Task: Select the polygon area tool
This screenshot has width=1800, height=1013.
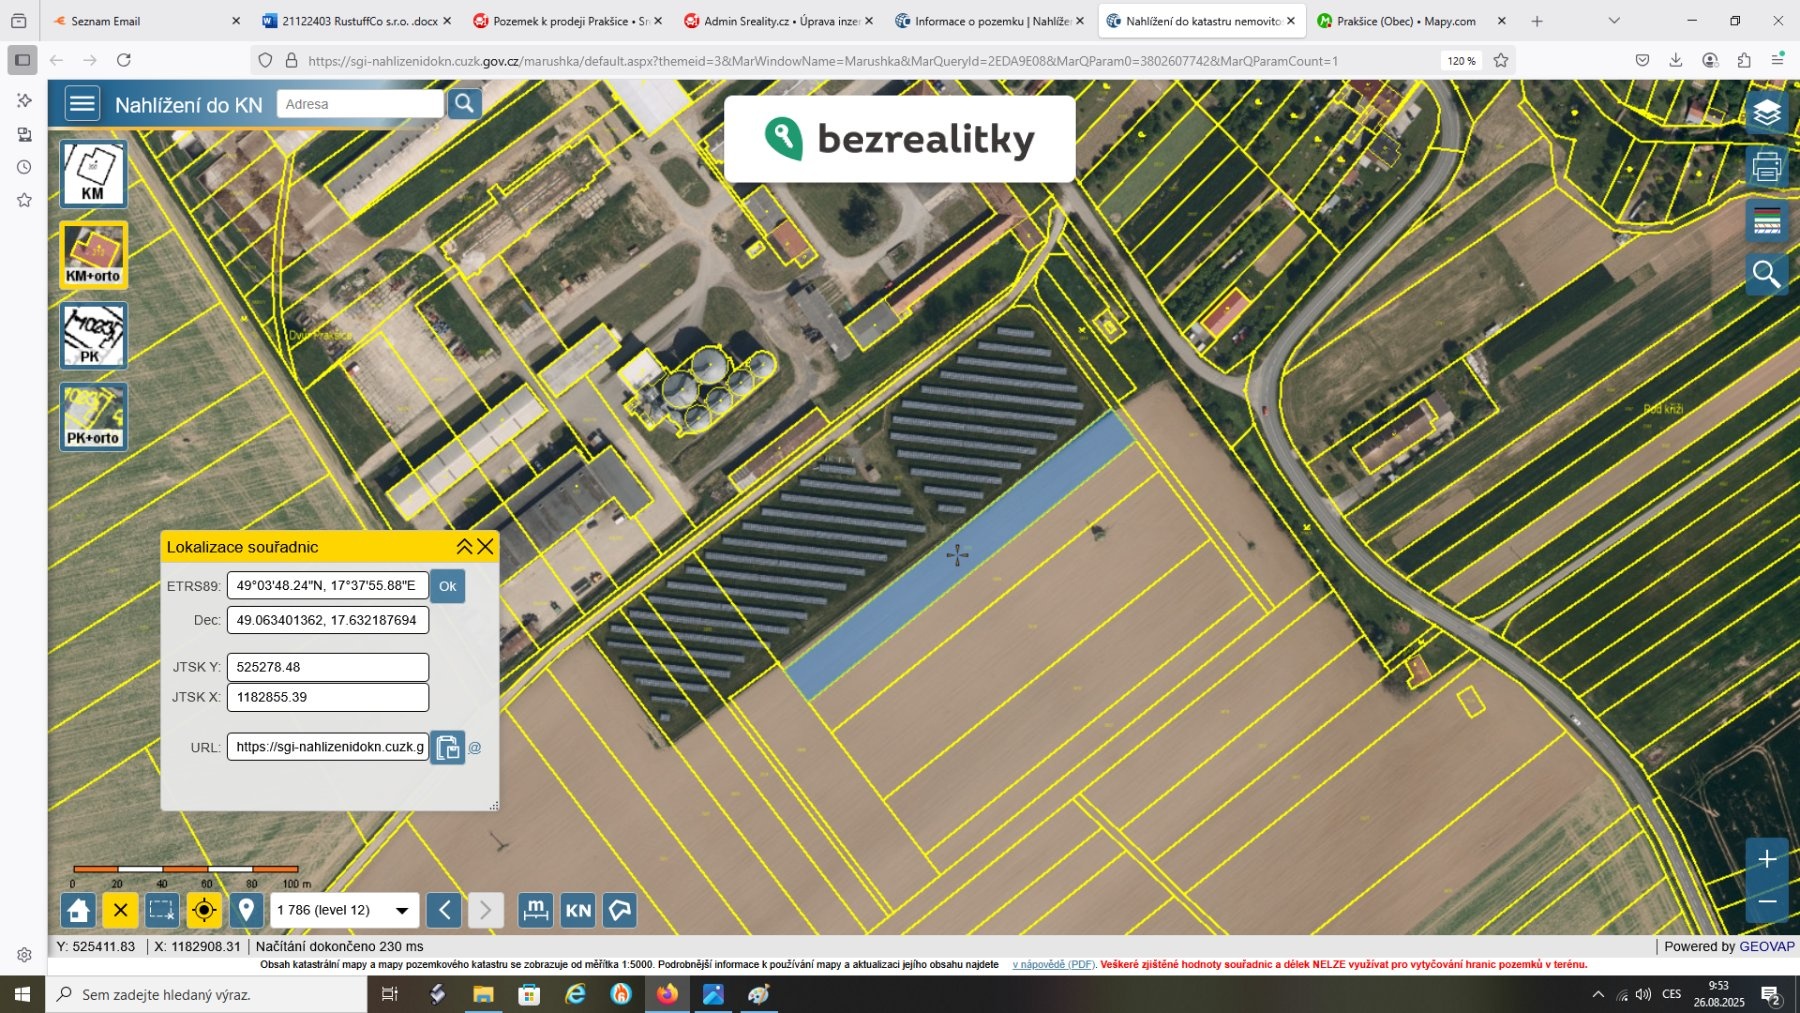Action: pos(620,910)
